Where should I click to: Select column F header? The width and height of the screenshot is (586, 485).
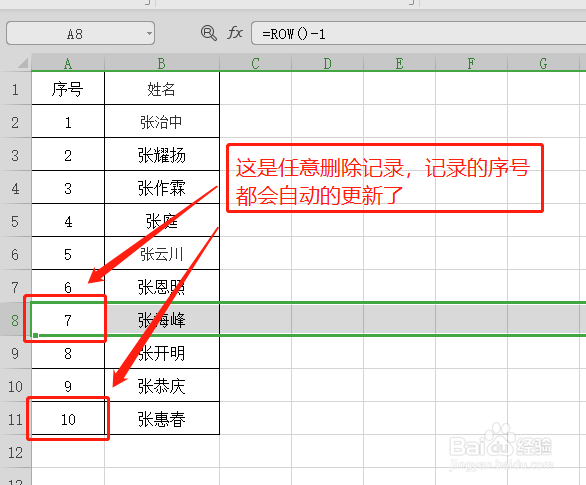pos(471,63)
